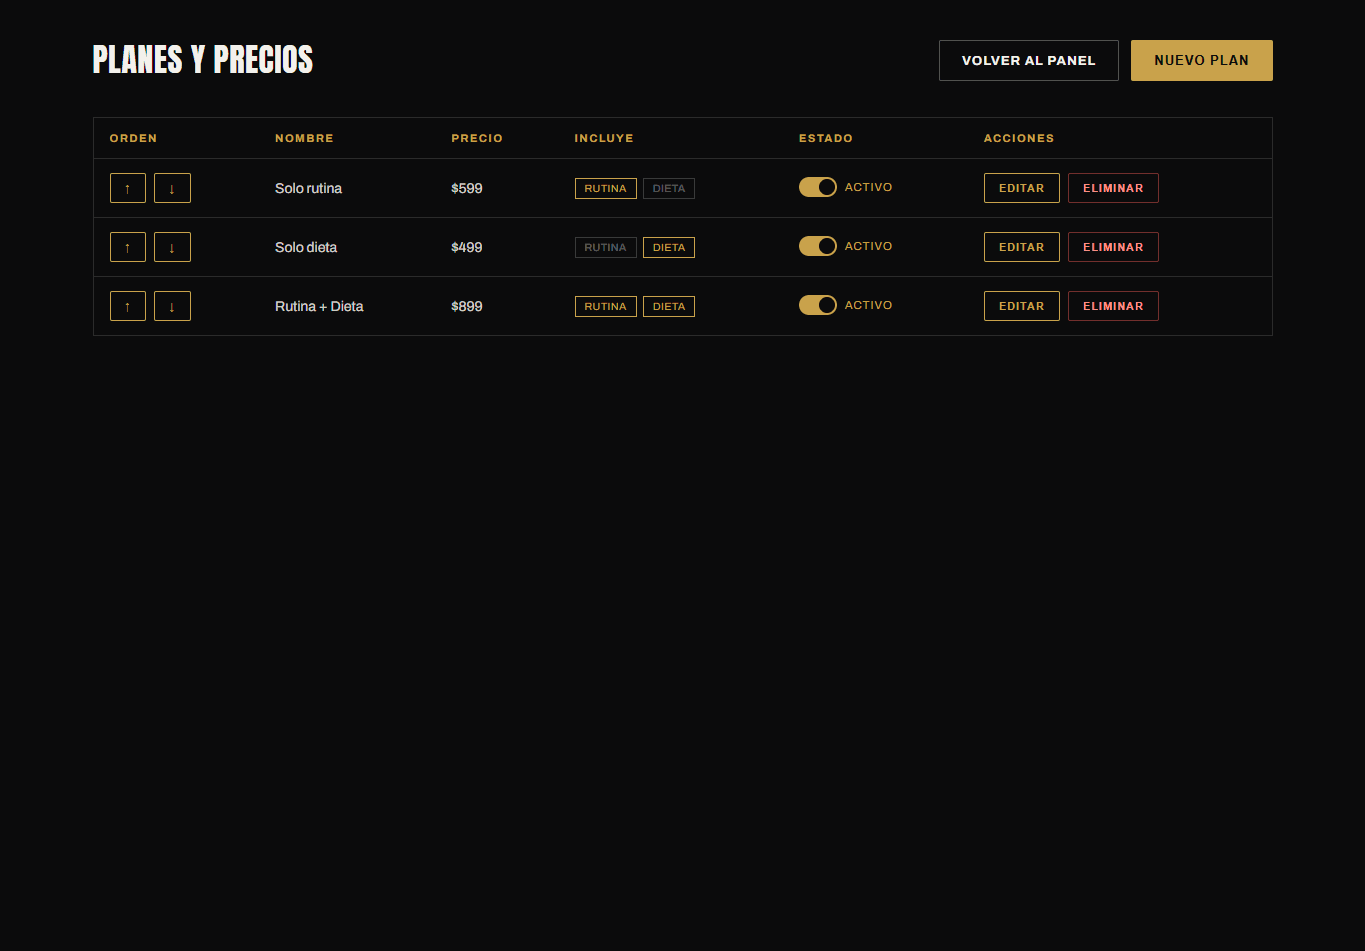
Task: Click Rutina tag in Rutina + Dieta row
Action: (605, 306)
